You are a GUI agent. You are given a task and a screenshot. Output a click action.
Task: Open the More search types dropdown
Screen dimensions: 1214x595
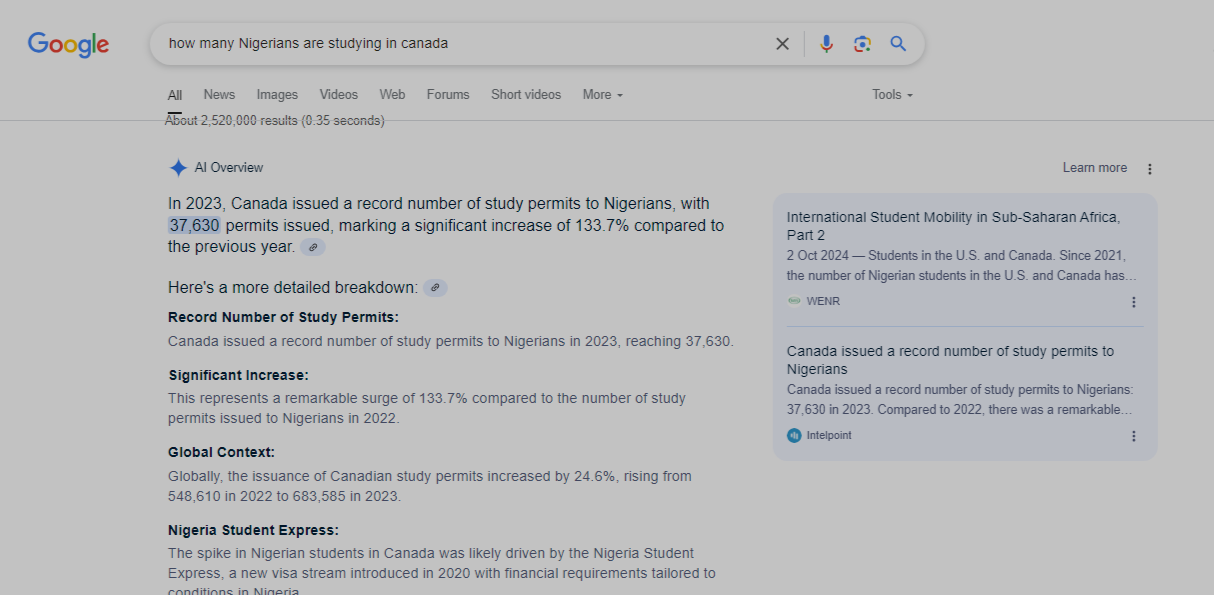pyautogui.click(x=601, y=94)
